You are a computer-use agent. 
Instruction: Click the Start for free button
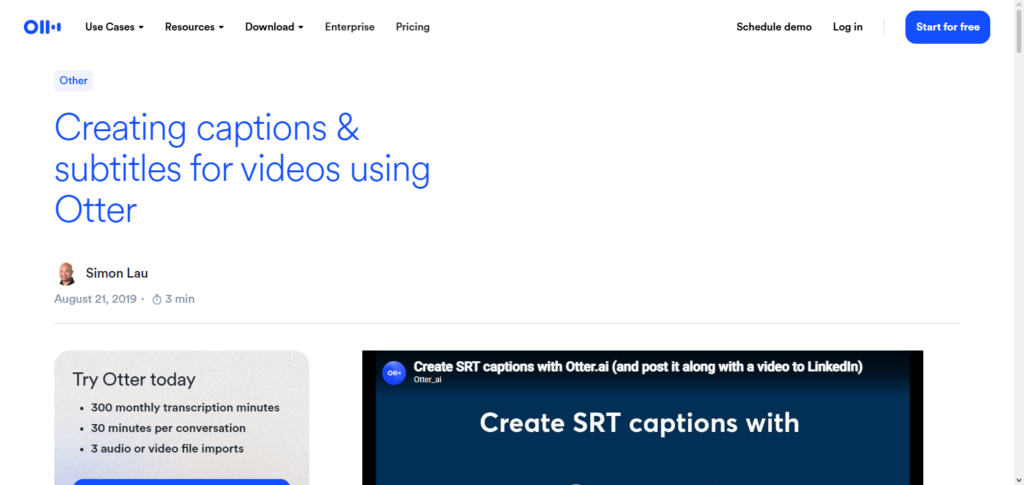(947, 27)
